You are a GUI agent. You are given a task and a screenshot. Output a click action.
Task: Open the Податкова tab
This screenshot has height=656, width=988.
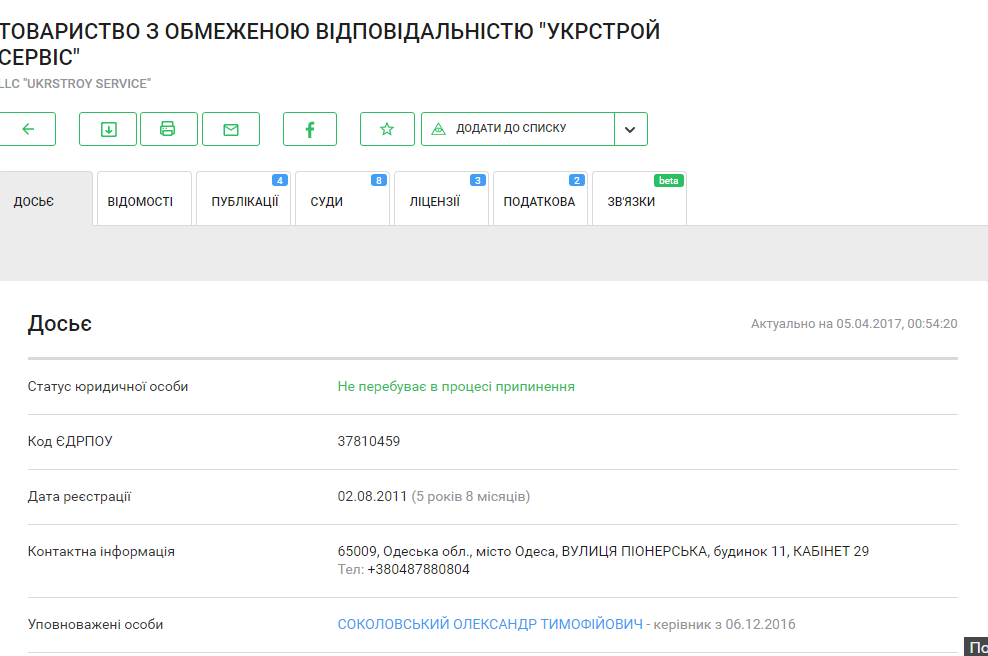point(539,201)
